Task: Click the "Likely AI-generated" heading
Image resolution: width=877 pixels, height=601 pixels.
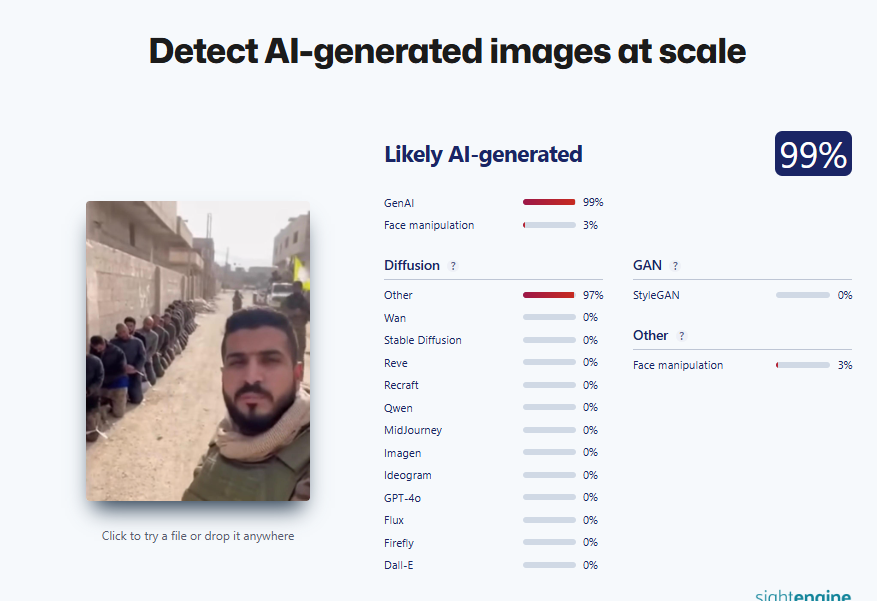Action: coord(483,154)
